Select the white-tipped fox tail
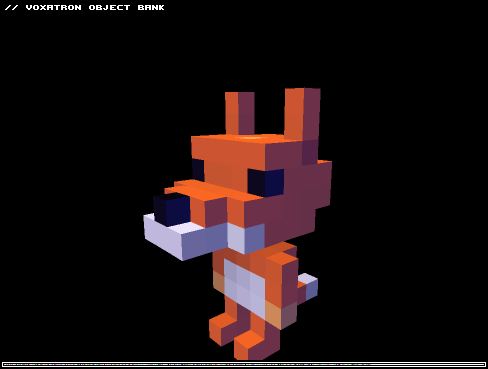Screen dimensions: 488x369 tap(307, 287)
